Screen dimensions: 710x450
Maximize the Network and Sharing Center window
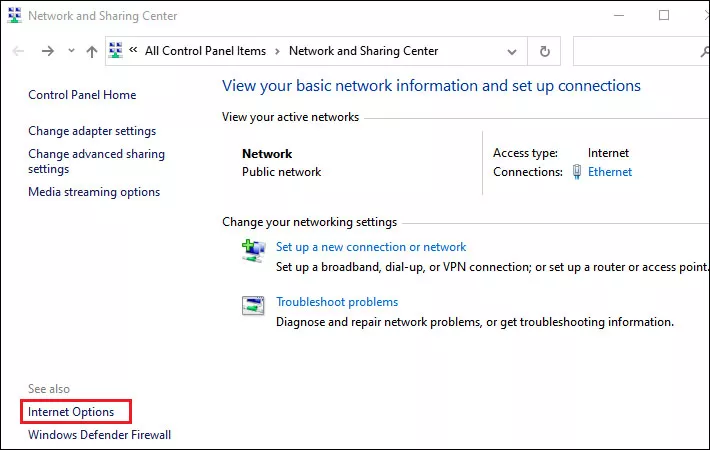[664, 15]
